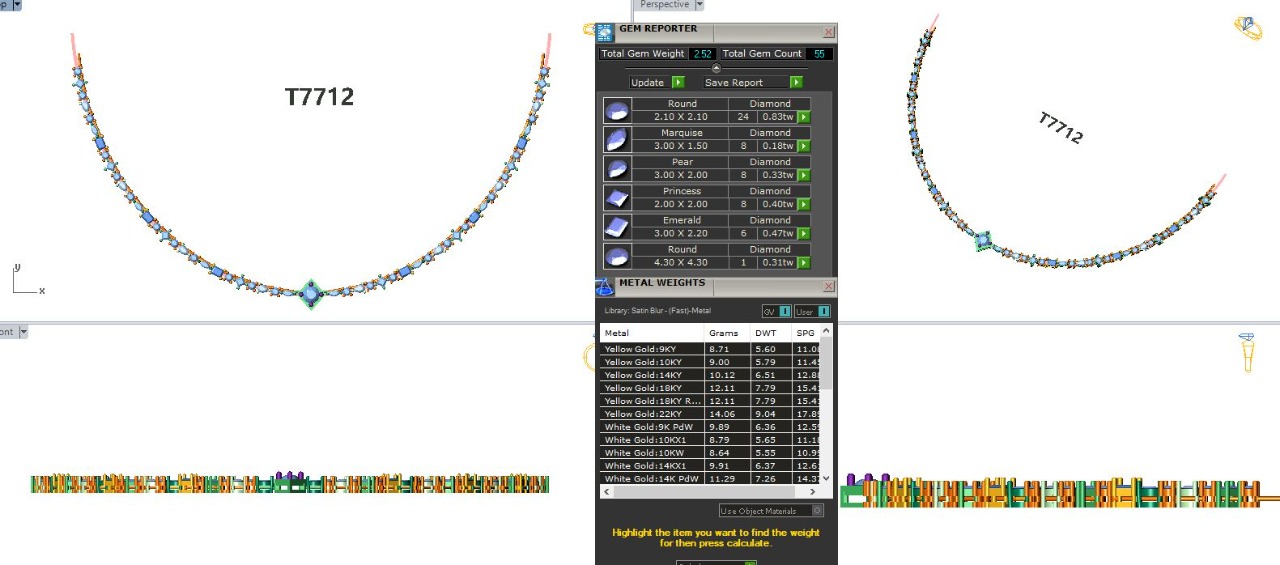The height and width of the screenshot is (565, 1280).
Task: Click the Round 2.10 X 2.10 gem thumbnail
Action: tap(617, 110)
